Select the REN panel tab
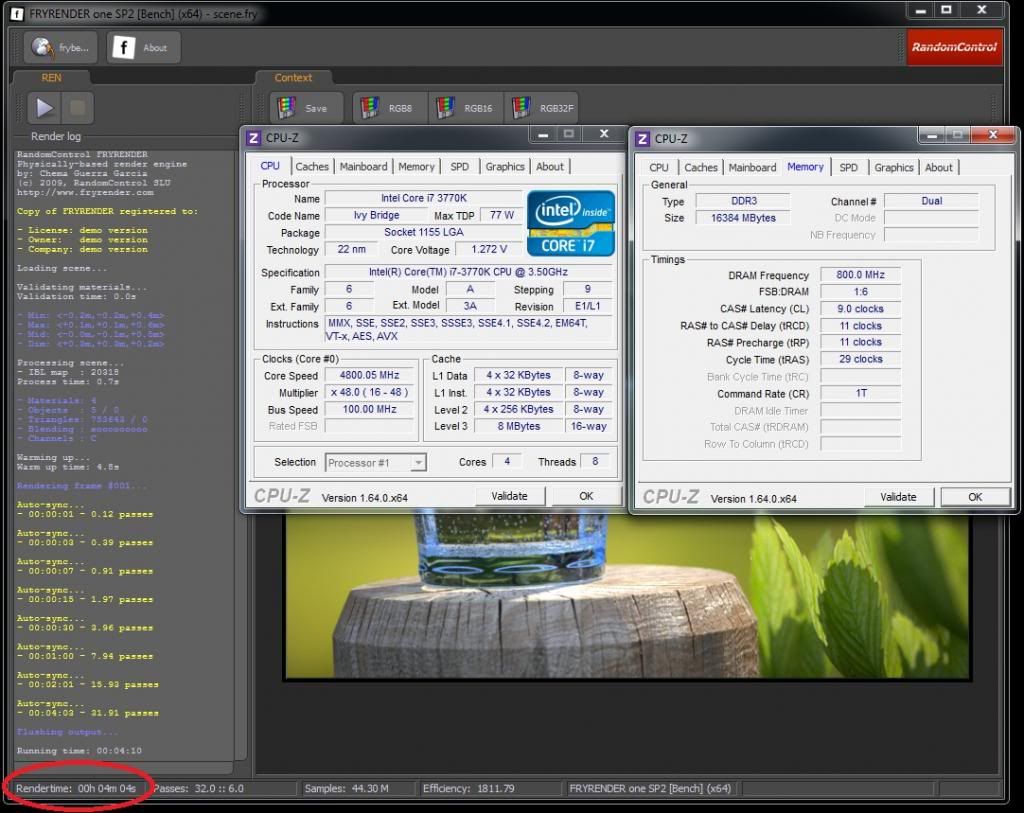Viewport: 1024px width, 813px height. [x=50, y=77]
